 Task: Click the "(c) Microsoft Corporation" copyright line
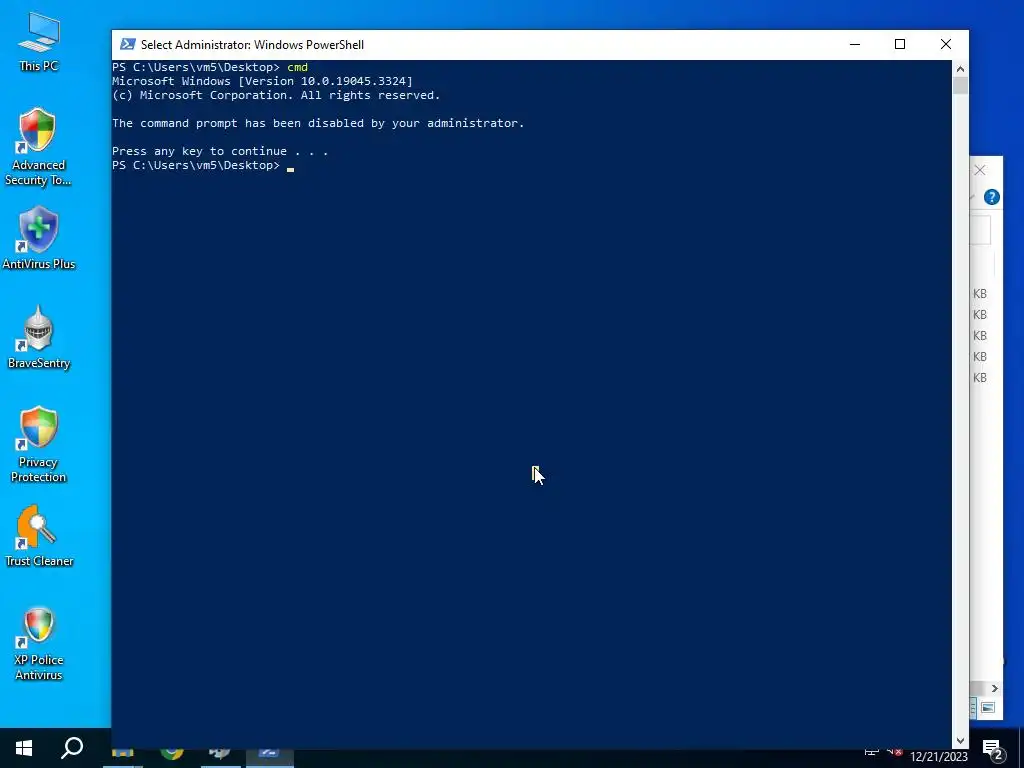[276, 95]
